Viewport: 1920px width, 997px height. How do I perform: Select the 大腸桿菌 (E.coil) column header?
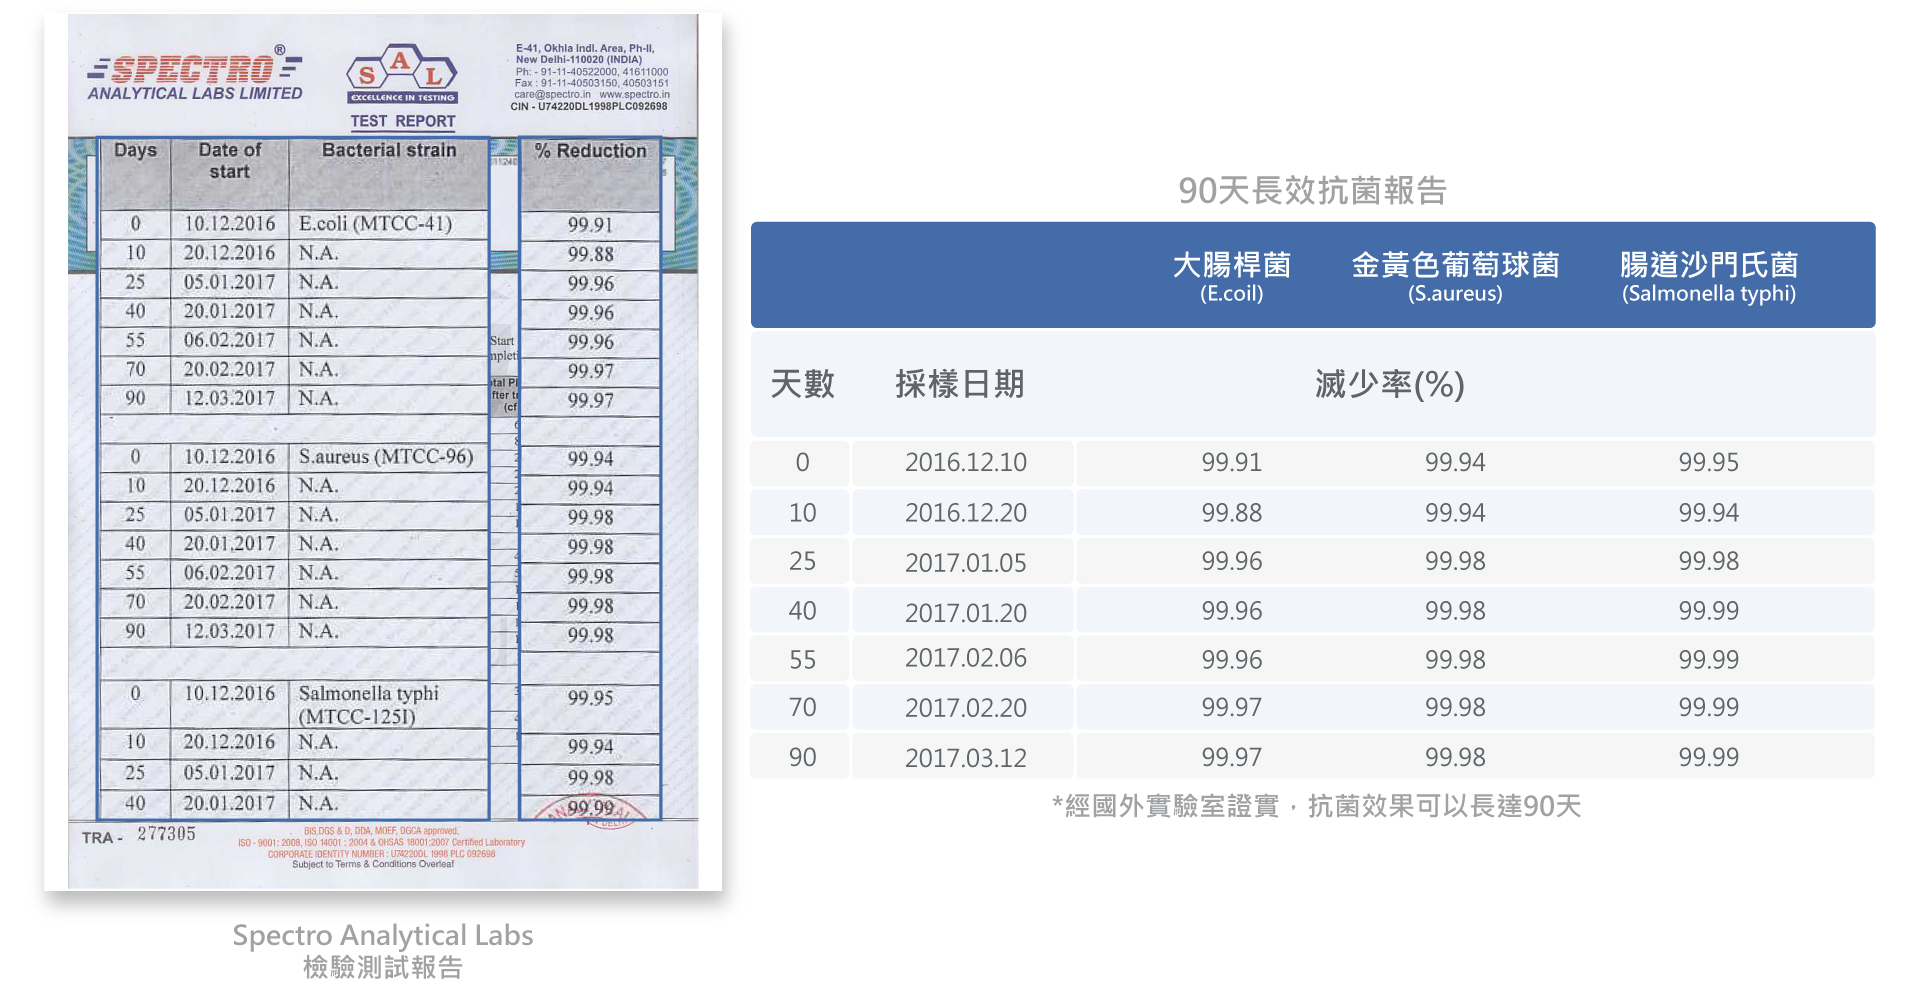click(x=1231, y=276)
